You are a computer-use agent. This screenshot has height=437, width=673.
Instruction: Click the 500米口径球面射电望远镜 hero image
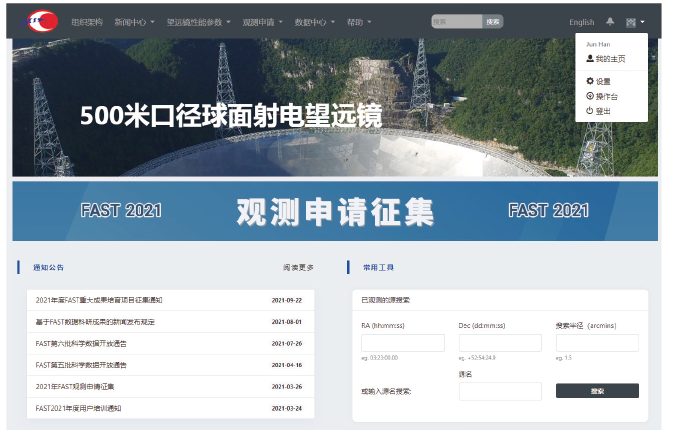(335, 107)
